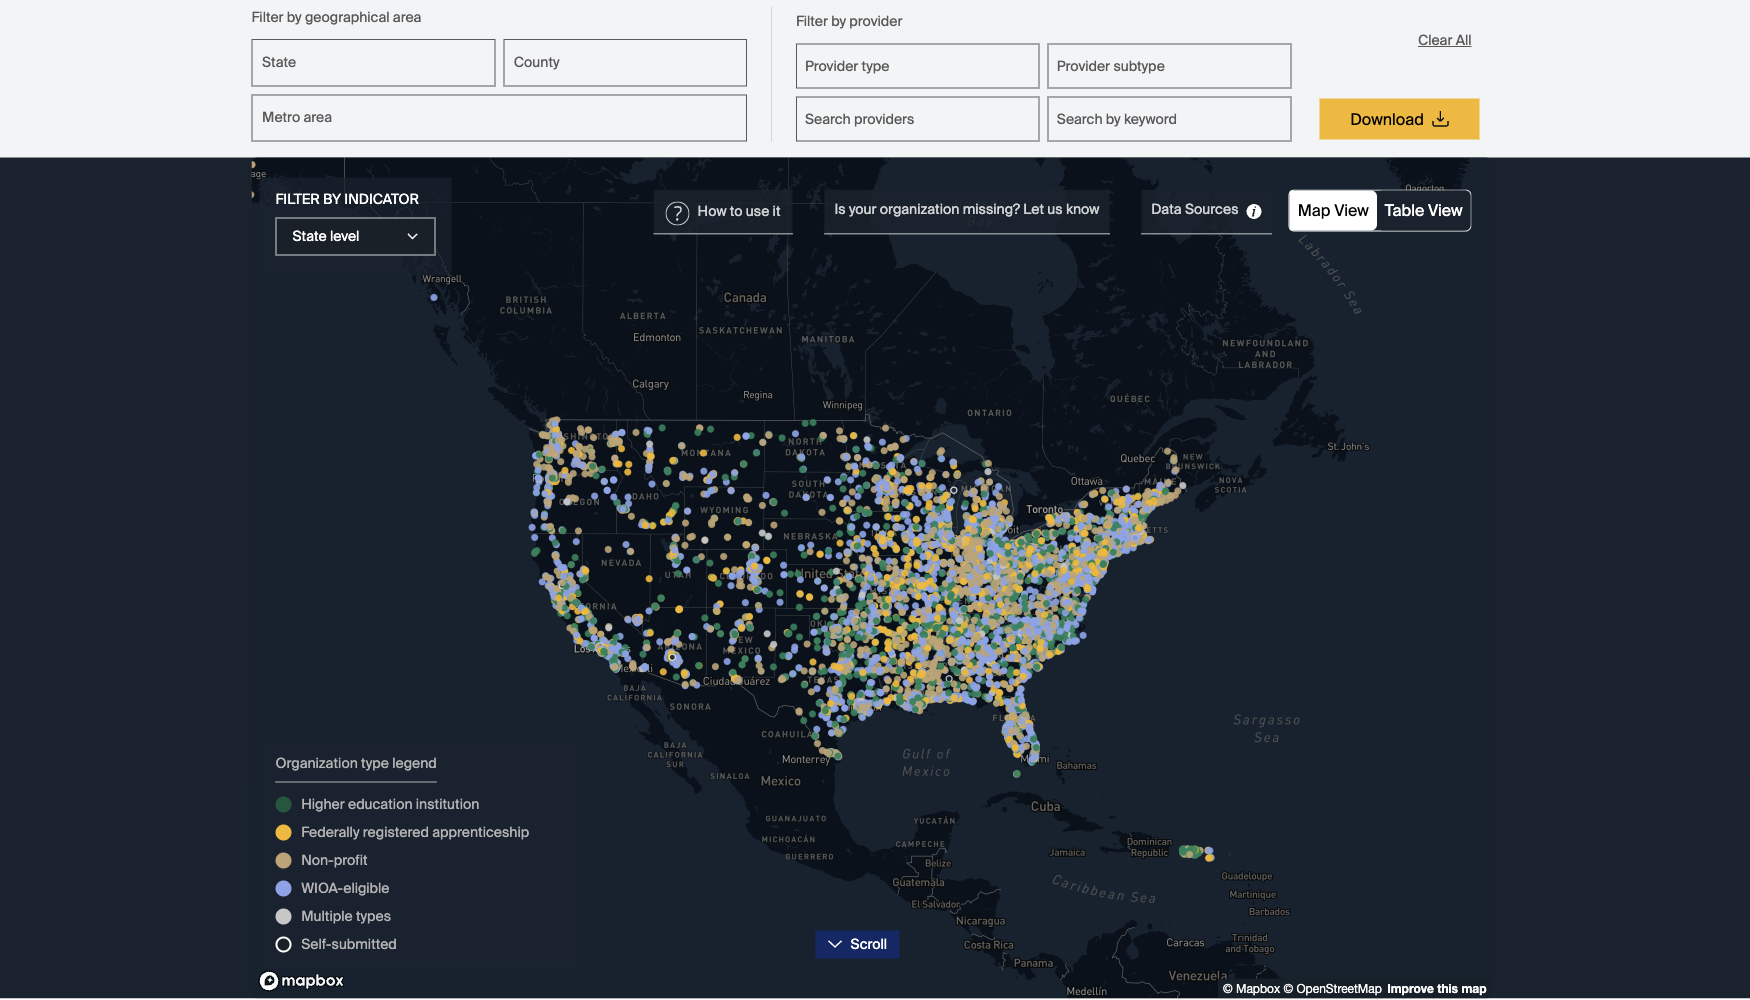Expand the Provider subtype dropdown
Screen dimensions: 1750x1000
click(1169, 66)
